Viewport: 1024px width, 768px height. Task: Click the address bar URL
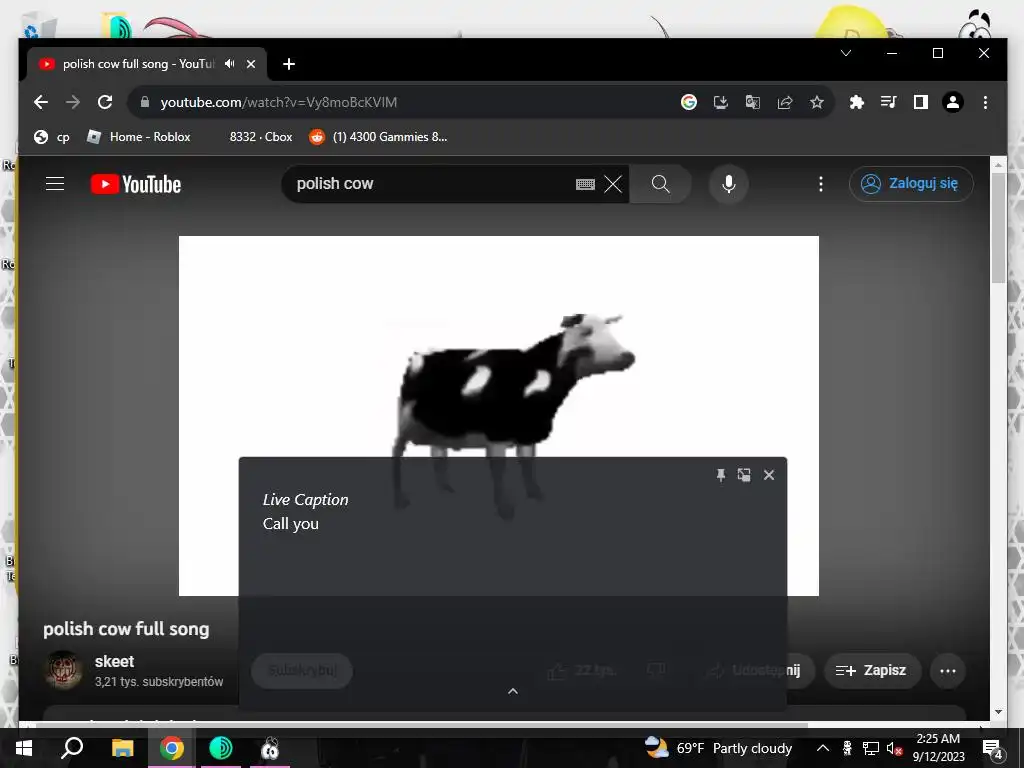[279, 102]
